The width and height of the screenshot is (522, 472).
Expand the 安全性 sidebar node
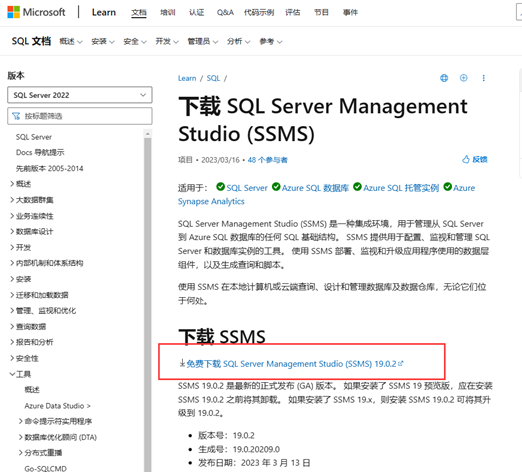tap(24, 358)
